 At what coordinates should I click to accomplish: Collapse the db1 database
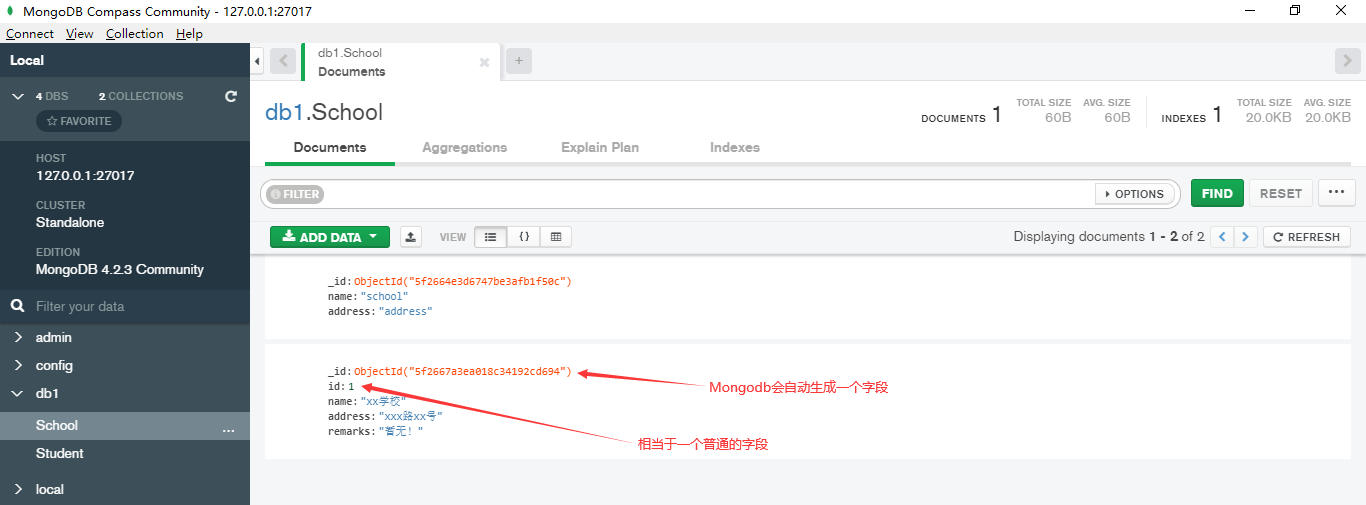point(17,393)
